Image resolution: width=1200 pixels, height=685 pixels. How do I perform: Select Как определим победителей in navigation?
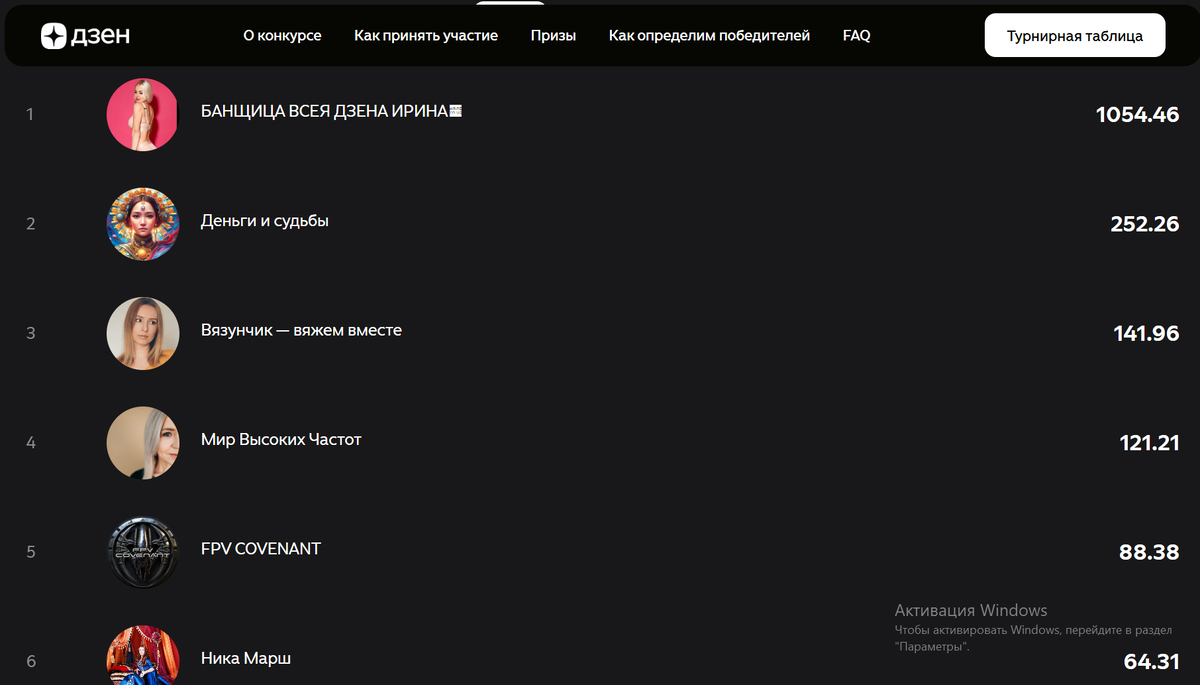(x=709, y=35)
